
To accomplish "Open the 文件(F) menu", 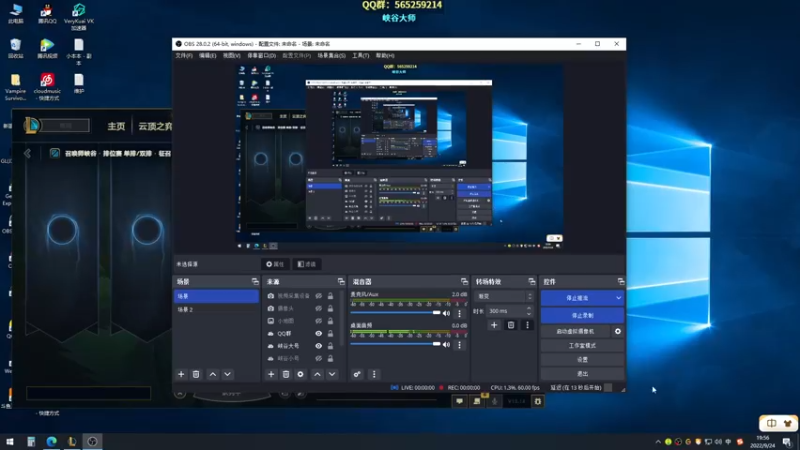I will [184, 56].
